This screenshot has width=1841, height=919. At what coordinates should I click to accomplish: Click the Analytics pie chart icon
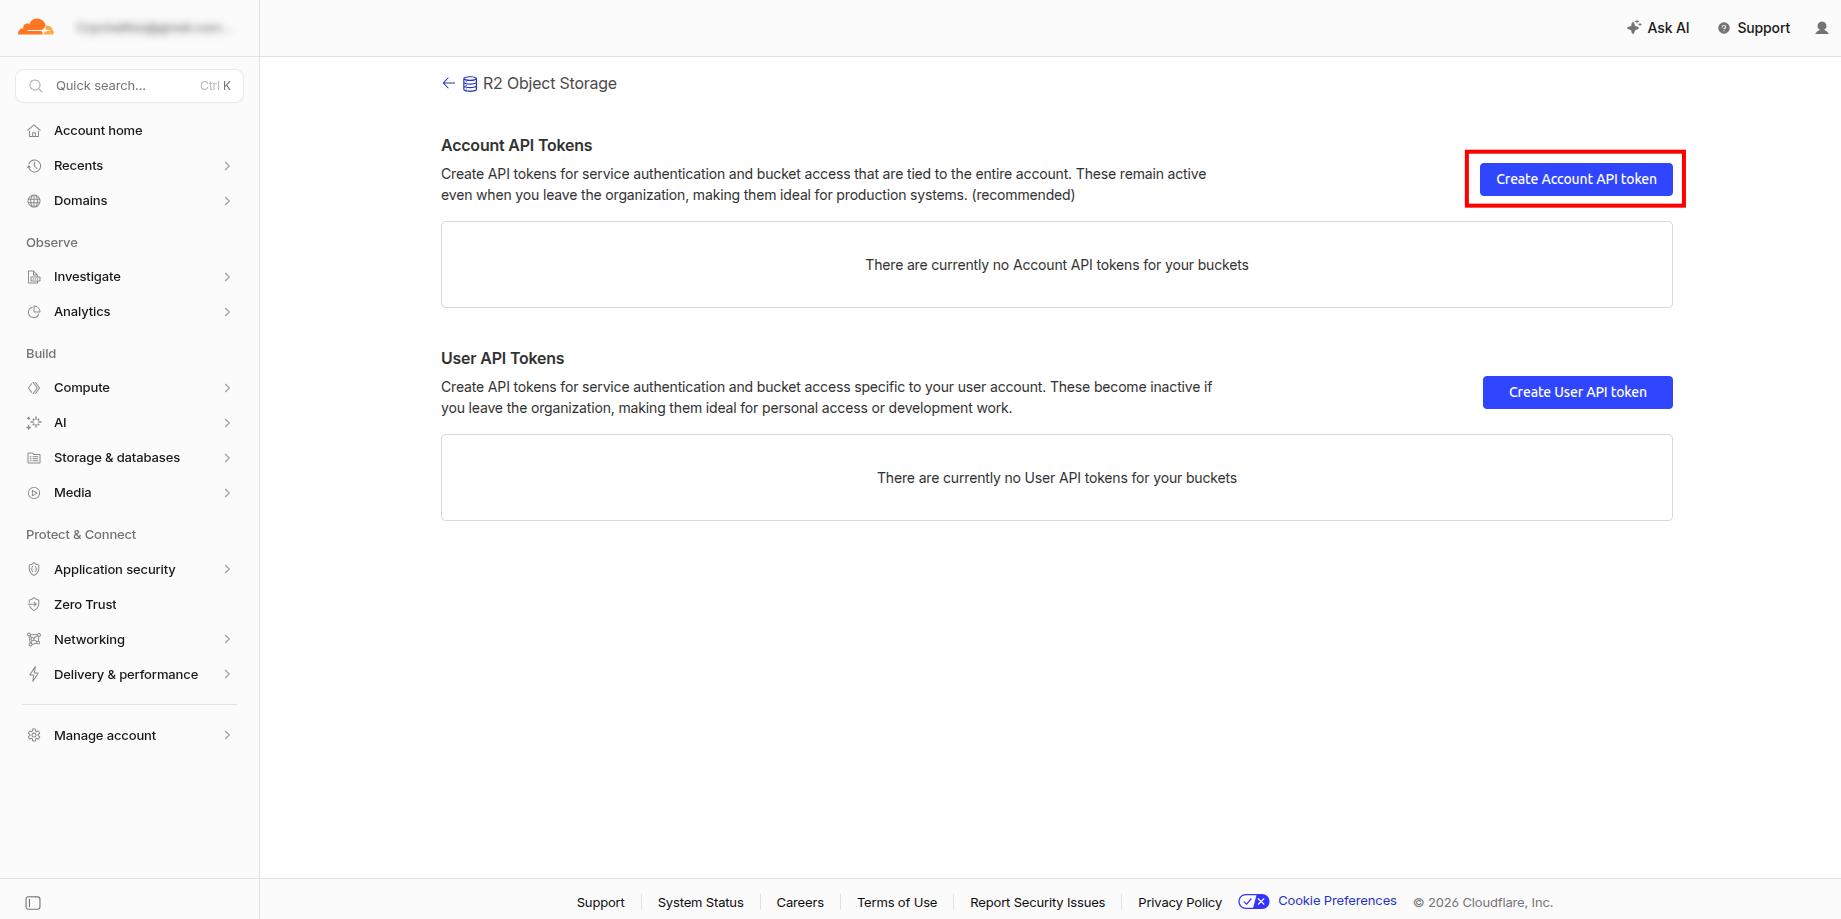tap(34, 312)
